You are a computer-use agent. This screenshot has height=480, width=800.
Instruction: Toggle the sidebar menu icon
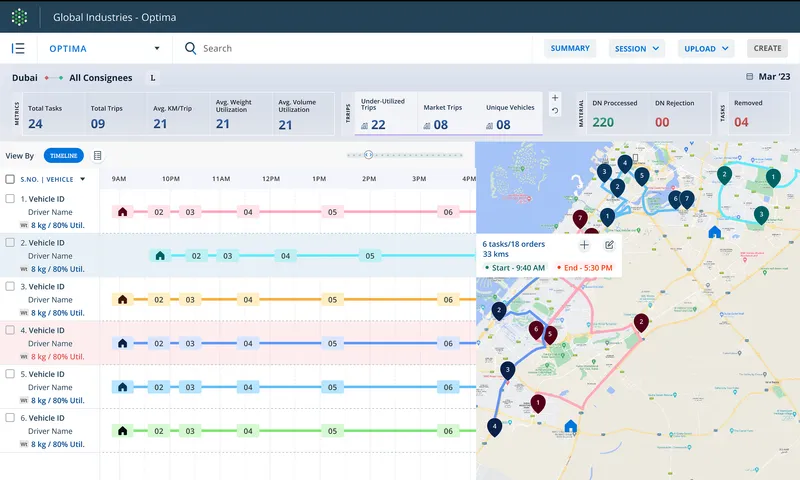[x=18, y=48]
